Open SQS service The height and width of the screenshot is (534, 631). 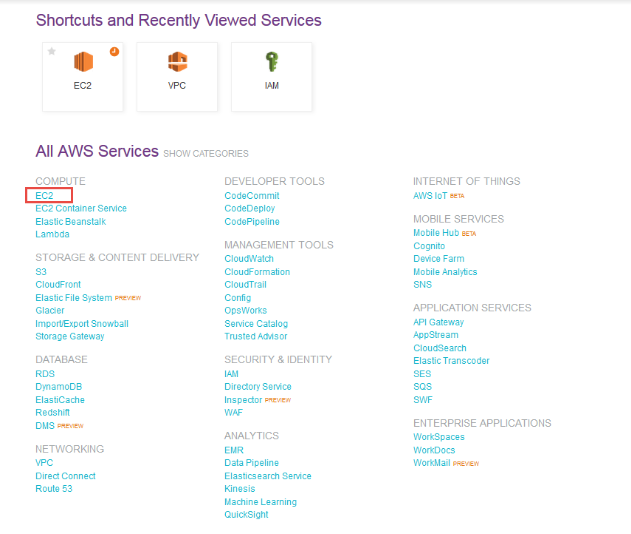[x=423, y=387]
